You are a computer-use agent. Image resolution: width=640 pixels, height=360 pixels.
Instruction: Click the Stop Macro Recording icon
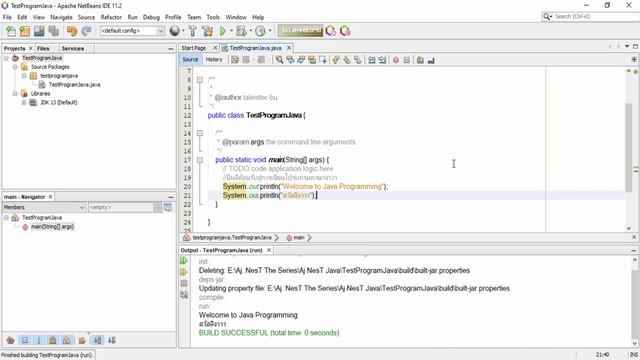click(407, 60)
